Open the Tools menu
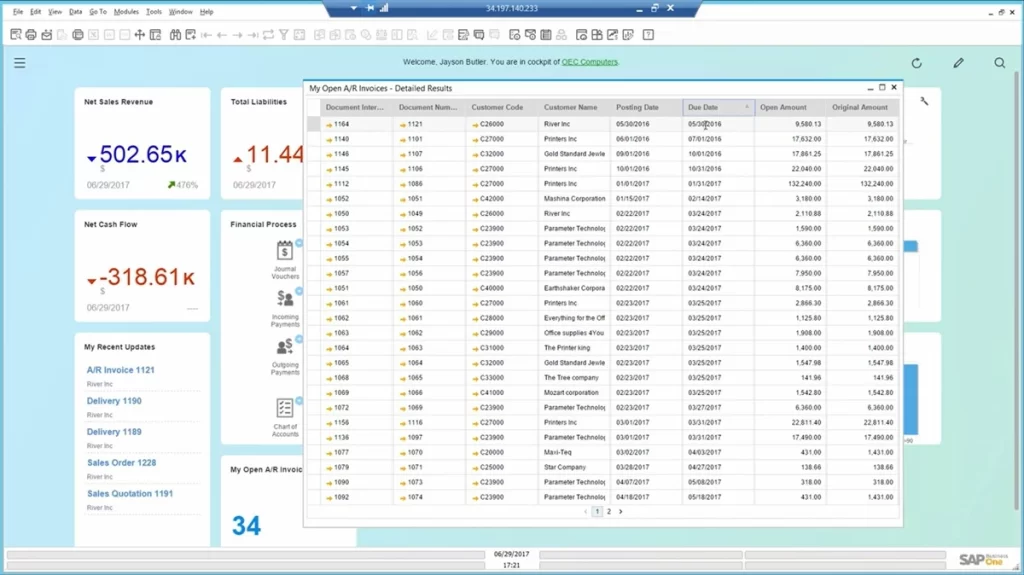Screen dimensions: 1024x575 point(153,12)
